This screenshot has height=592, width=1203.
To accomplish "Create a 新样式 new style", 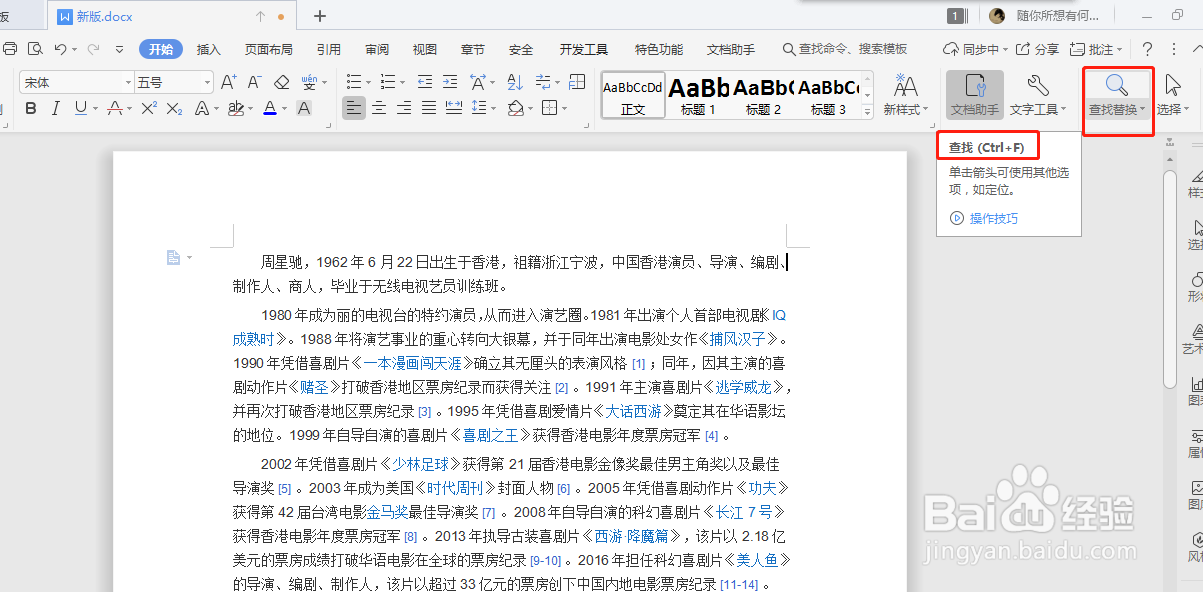I will click(x=903, y=95).
